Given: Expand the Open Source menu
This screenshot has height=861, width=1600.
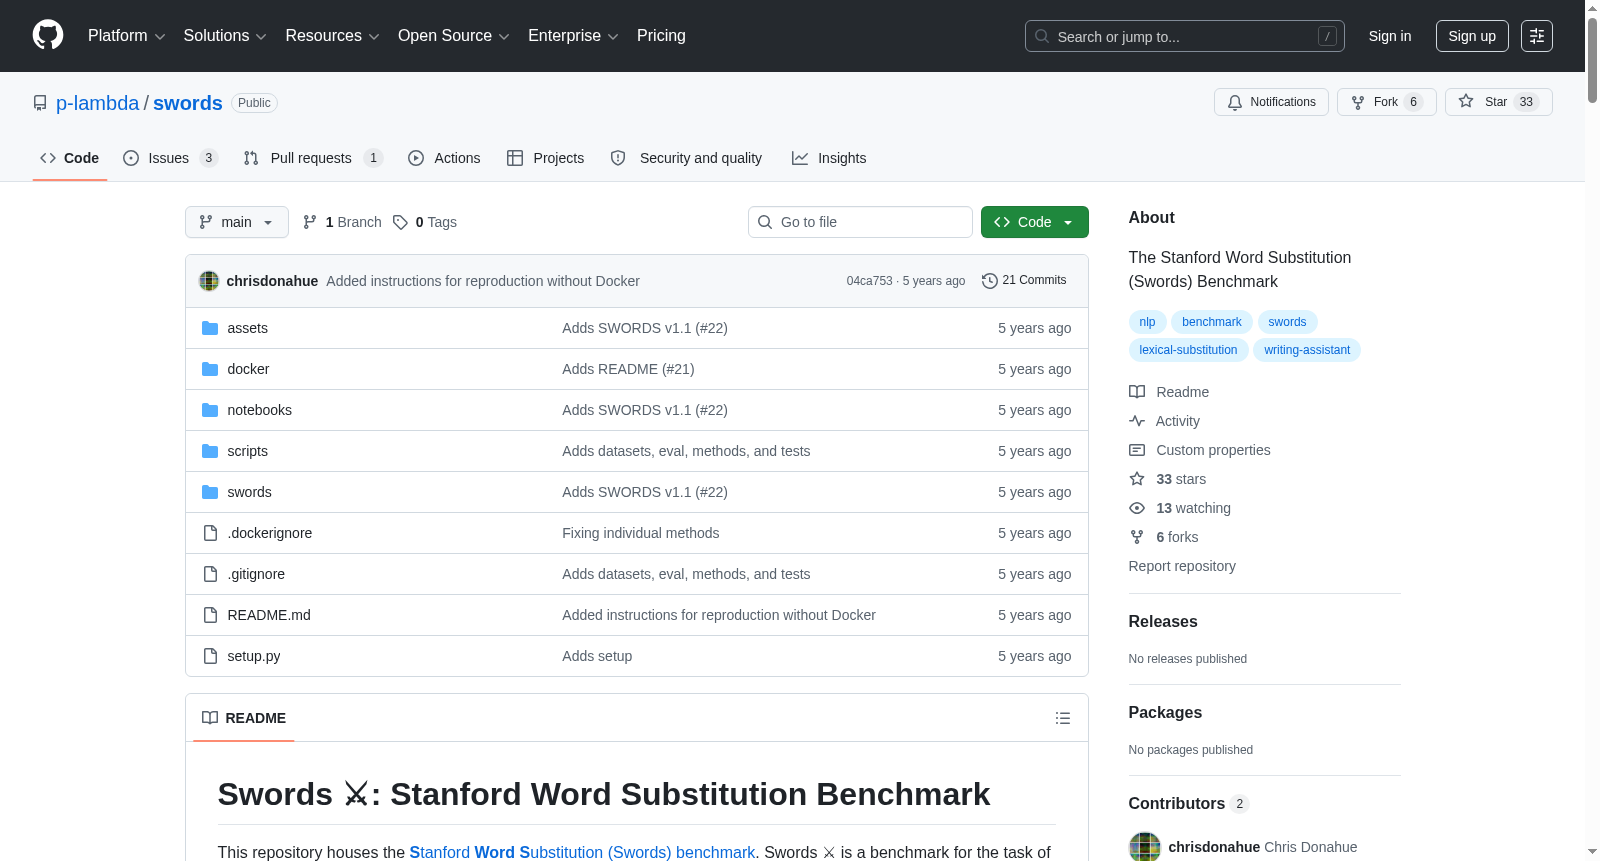Looking at the screenshot, I should (454, 36).
